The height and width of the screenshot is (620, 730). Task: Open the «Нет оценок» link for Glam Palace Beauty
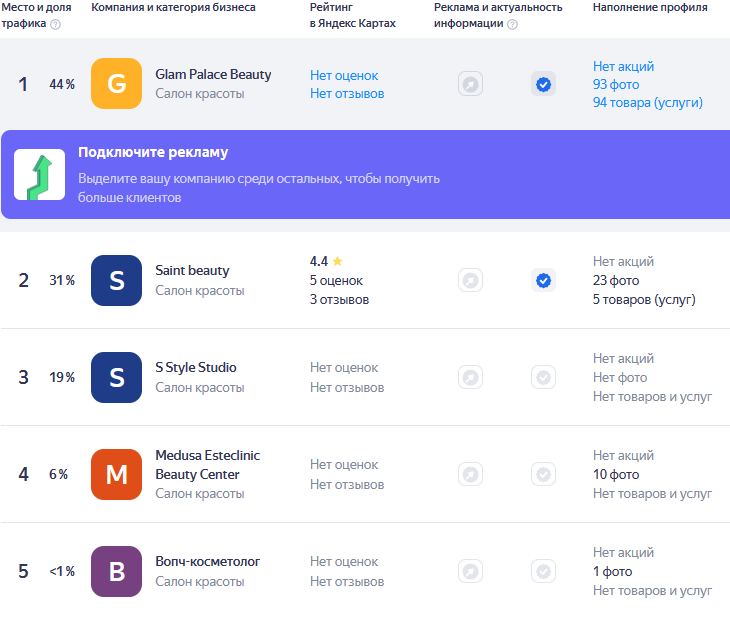pos(344,75)
